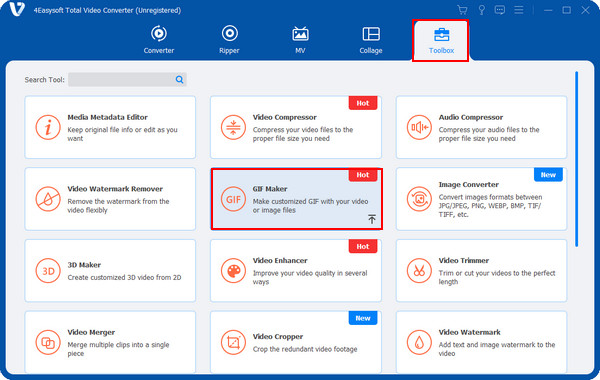Open the Converter tab
Viewport: 600px width, 380px height.
point(159,40)
